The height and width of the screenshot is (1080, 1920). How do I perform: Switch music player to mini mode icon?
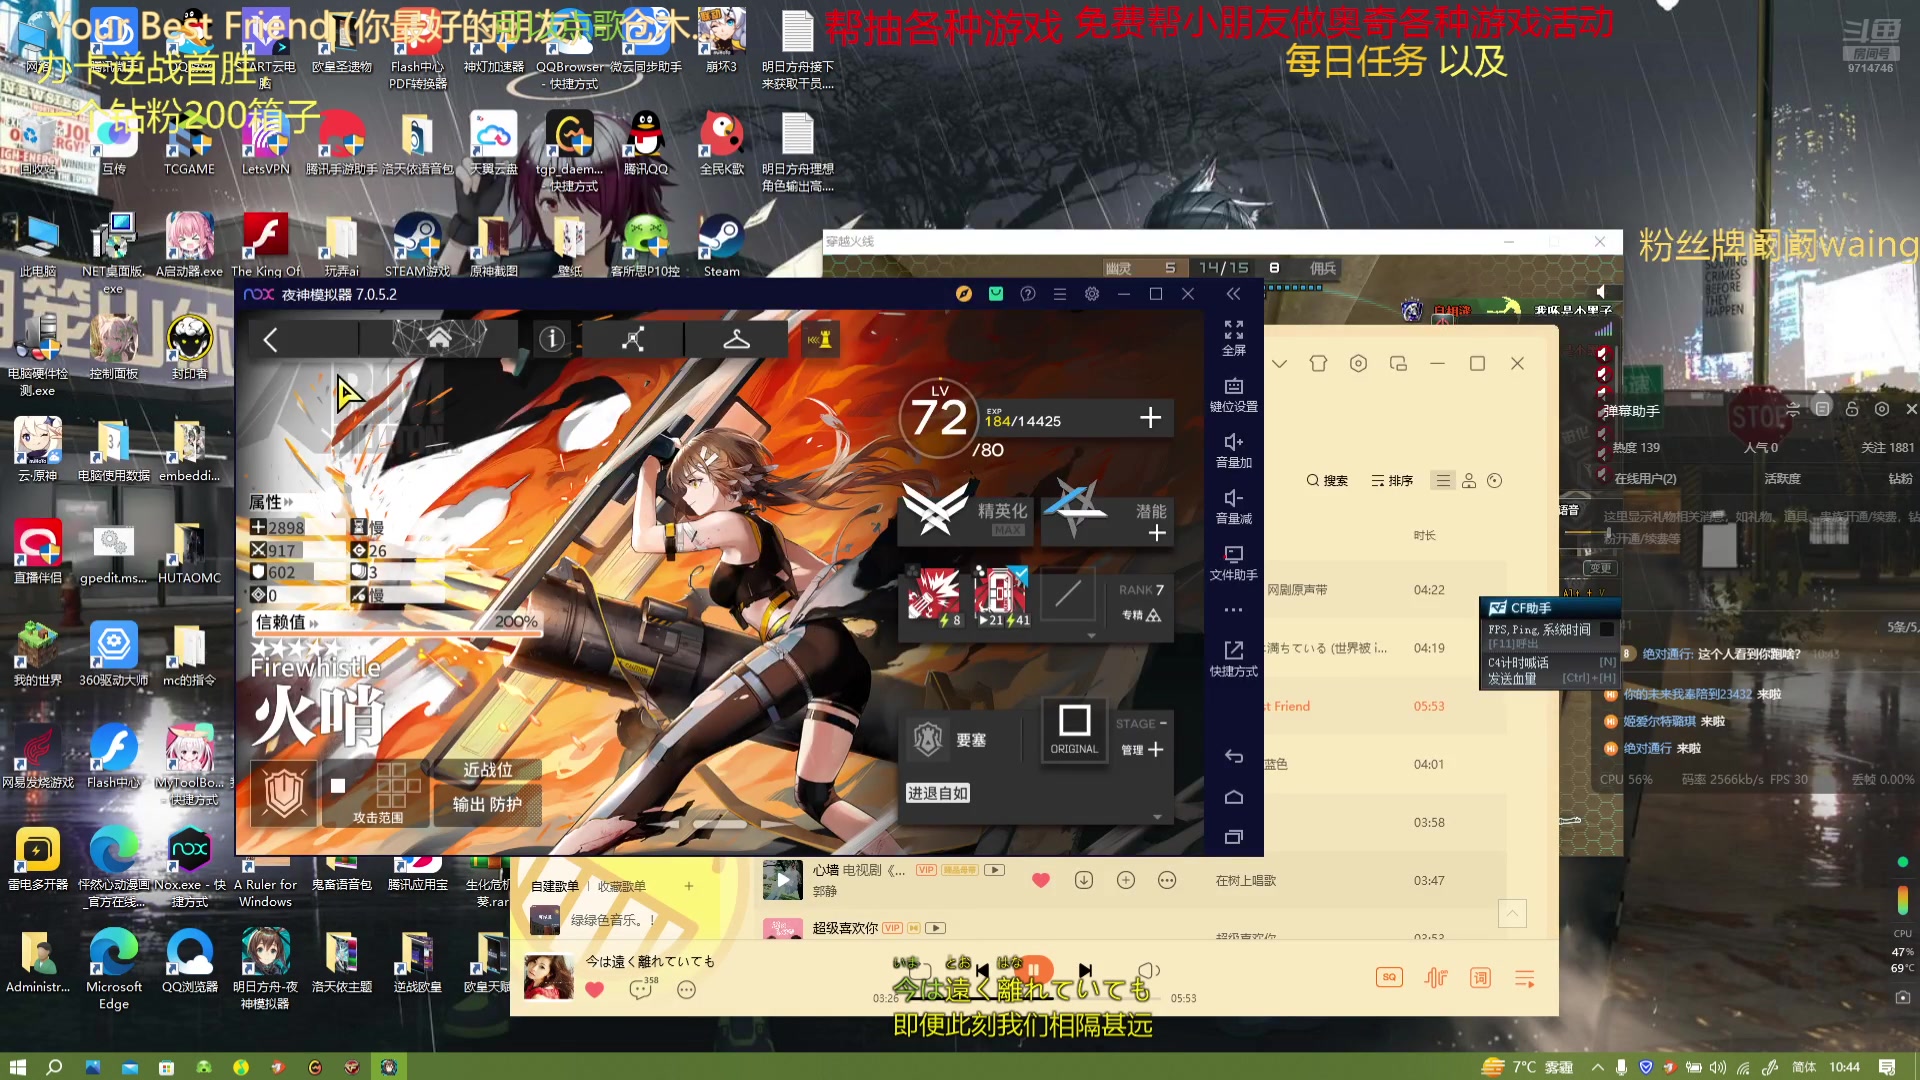point(1398,364)
